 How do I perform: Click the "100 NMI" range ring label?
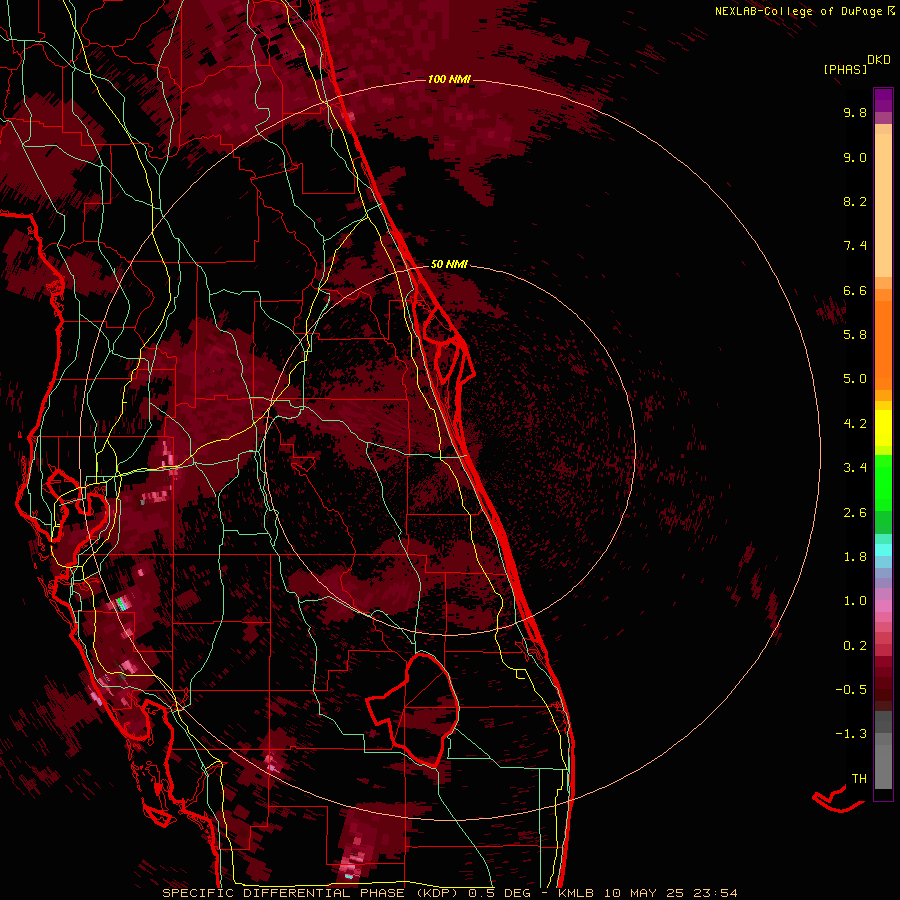pyautogui.click(x=449, y=79)
